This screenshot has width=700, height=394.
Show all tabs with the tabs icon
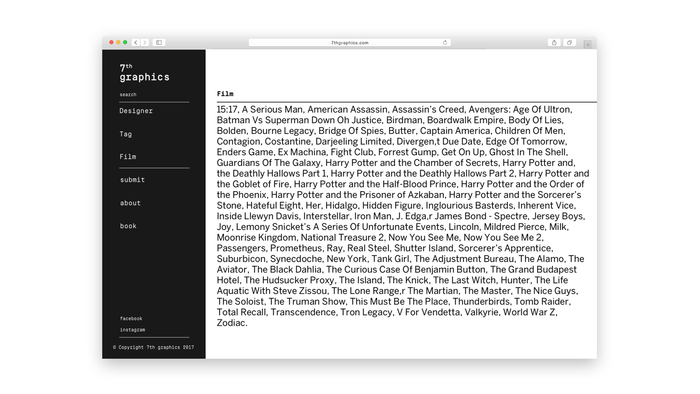pyautogui.click(x=569, y=42)
